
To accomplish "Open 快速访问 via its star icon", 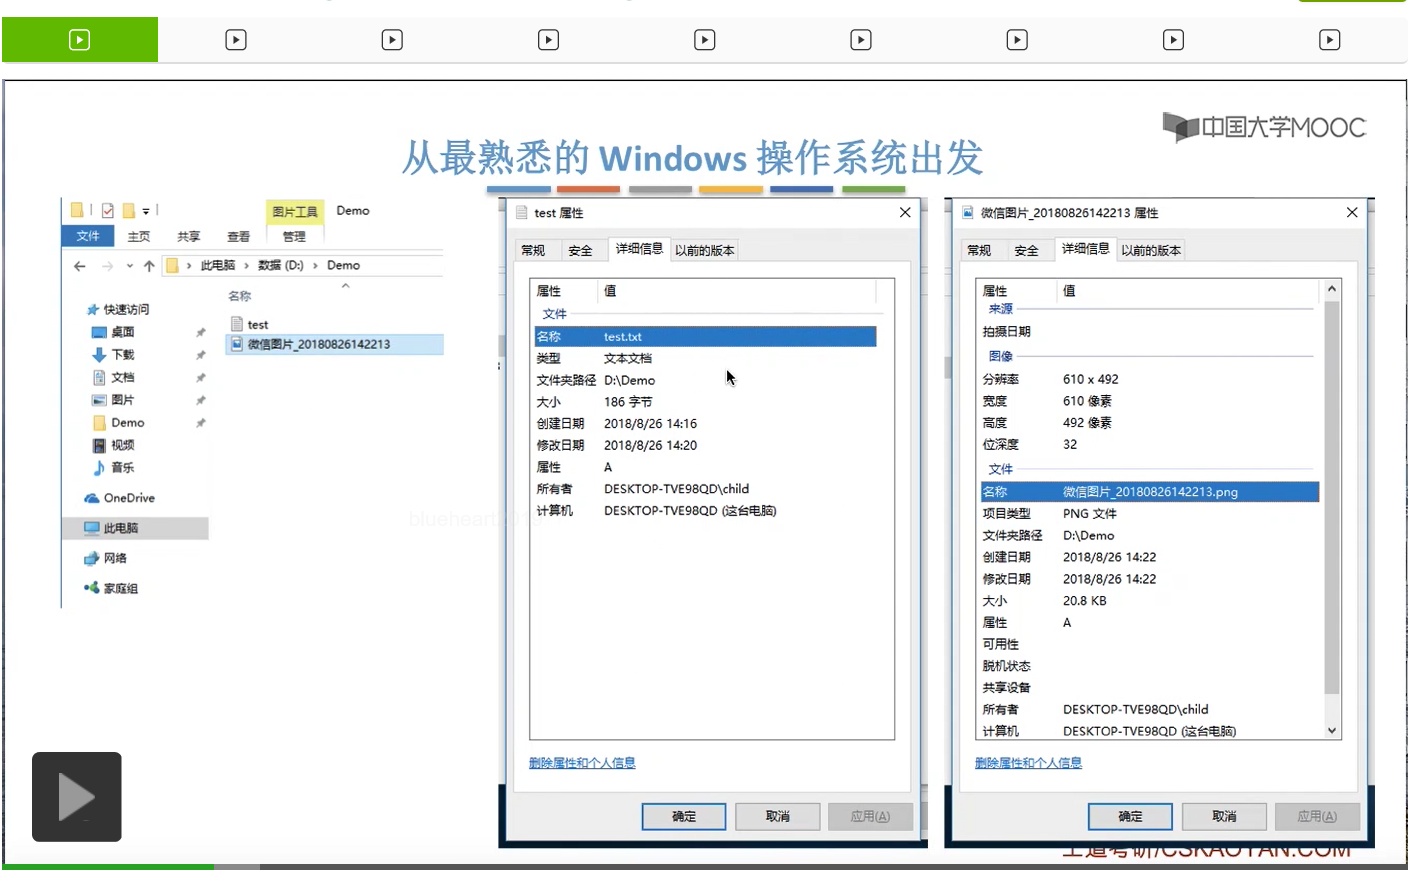I will coord(93,310).
